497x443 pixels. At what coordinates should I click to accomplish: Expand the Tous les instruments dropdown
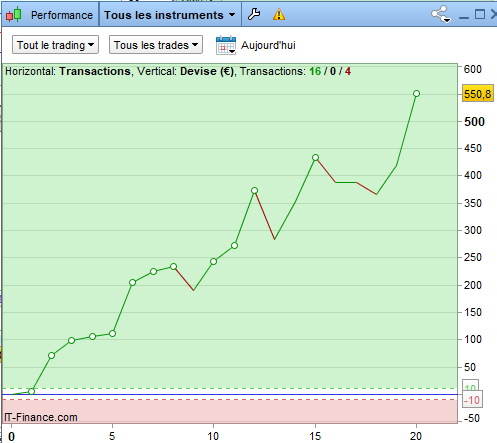pos(170,15)
